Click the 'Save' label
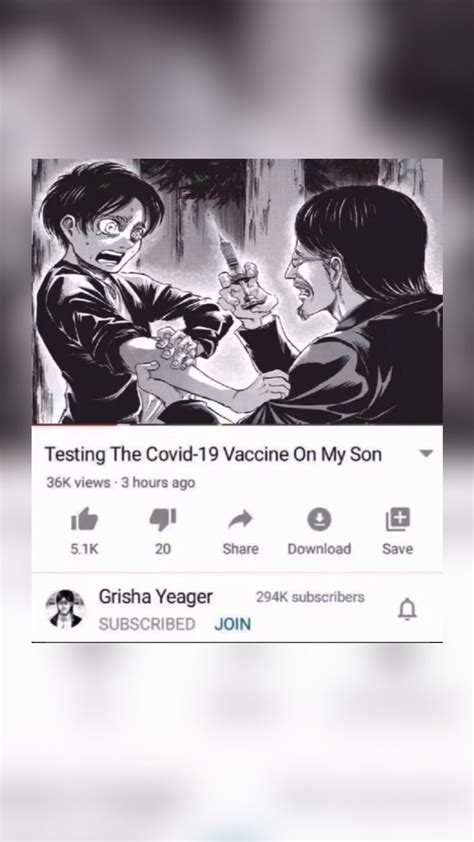The width and height of the screenshot is (474, 842). pyautogui.click(x=398, y=549)
